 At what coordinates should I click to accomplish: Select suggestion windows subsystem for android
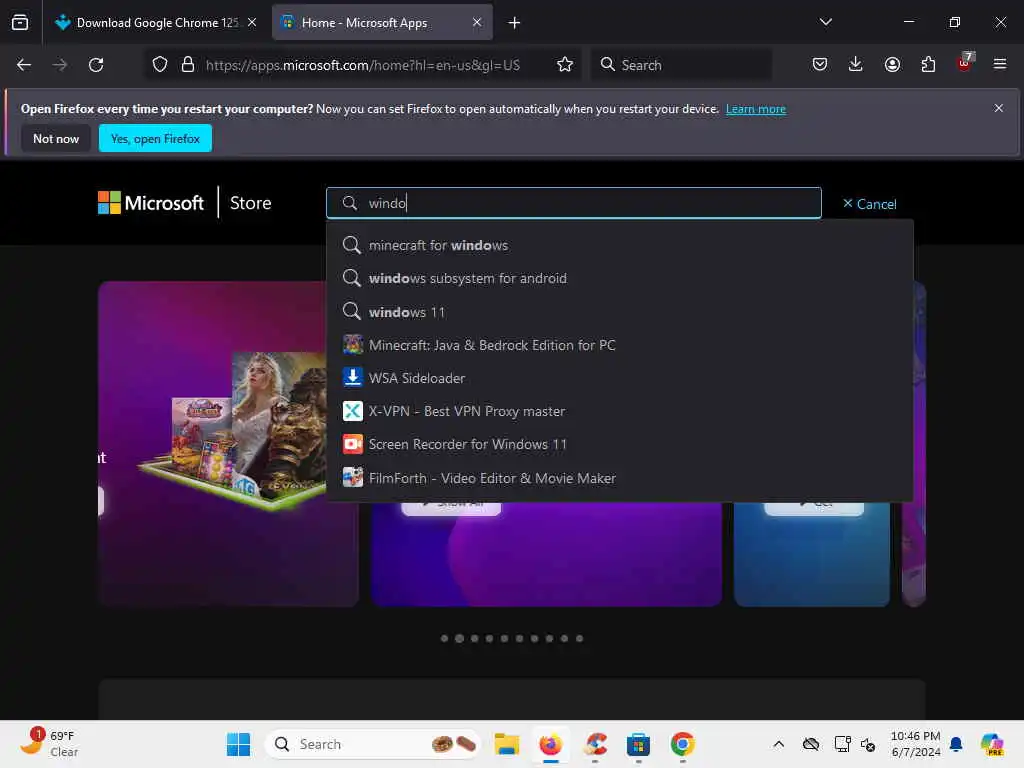[x=620, y=278]
